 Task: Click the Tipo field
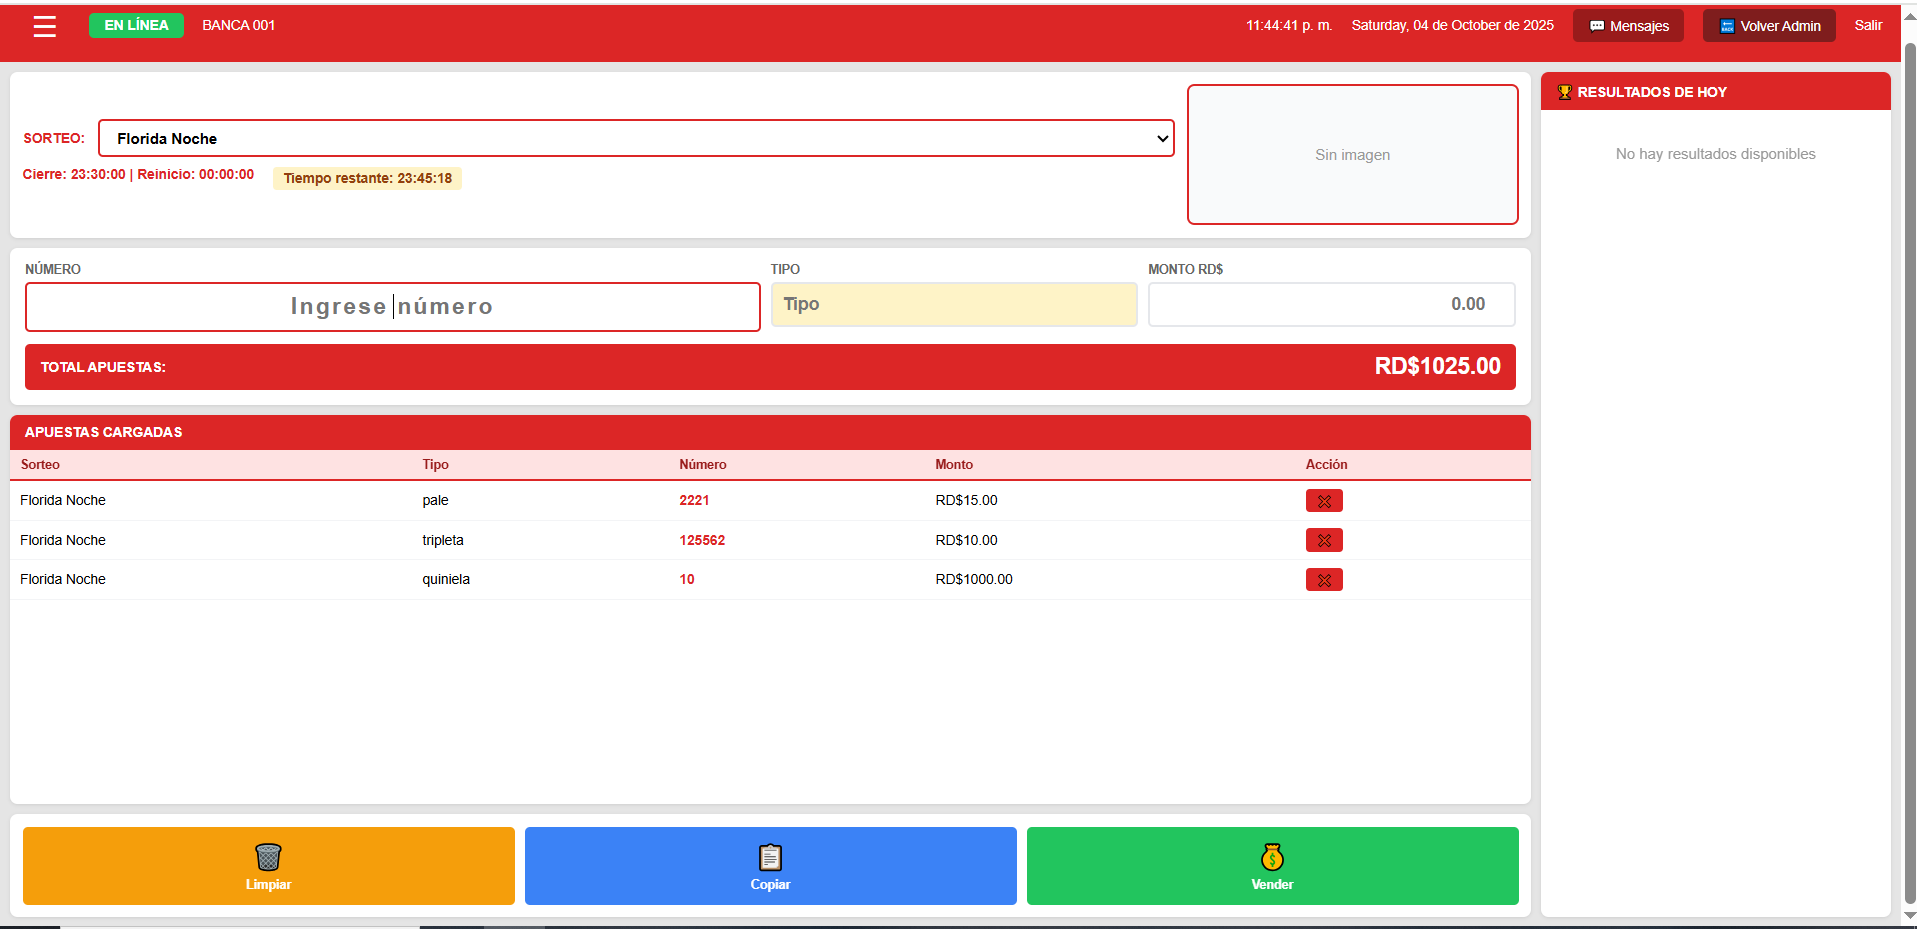[x=953, y=305]
